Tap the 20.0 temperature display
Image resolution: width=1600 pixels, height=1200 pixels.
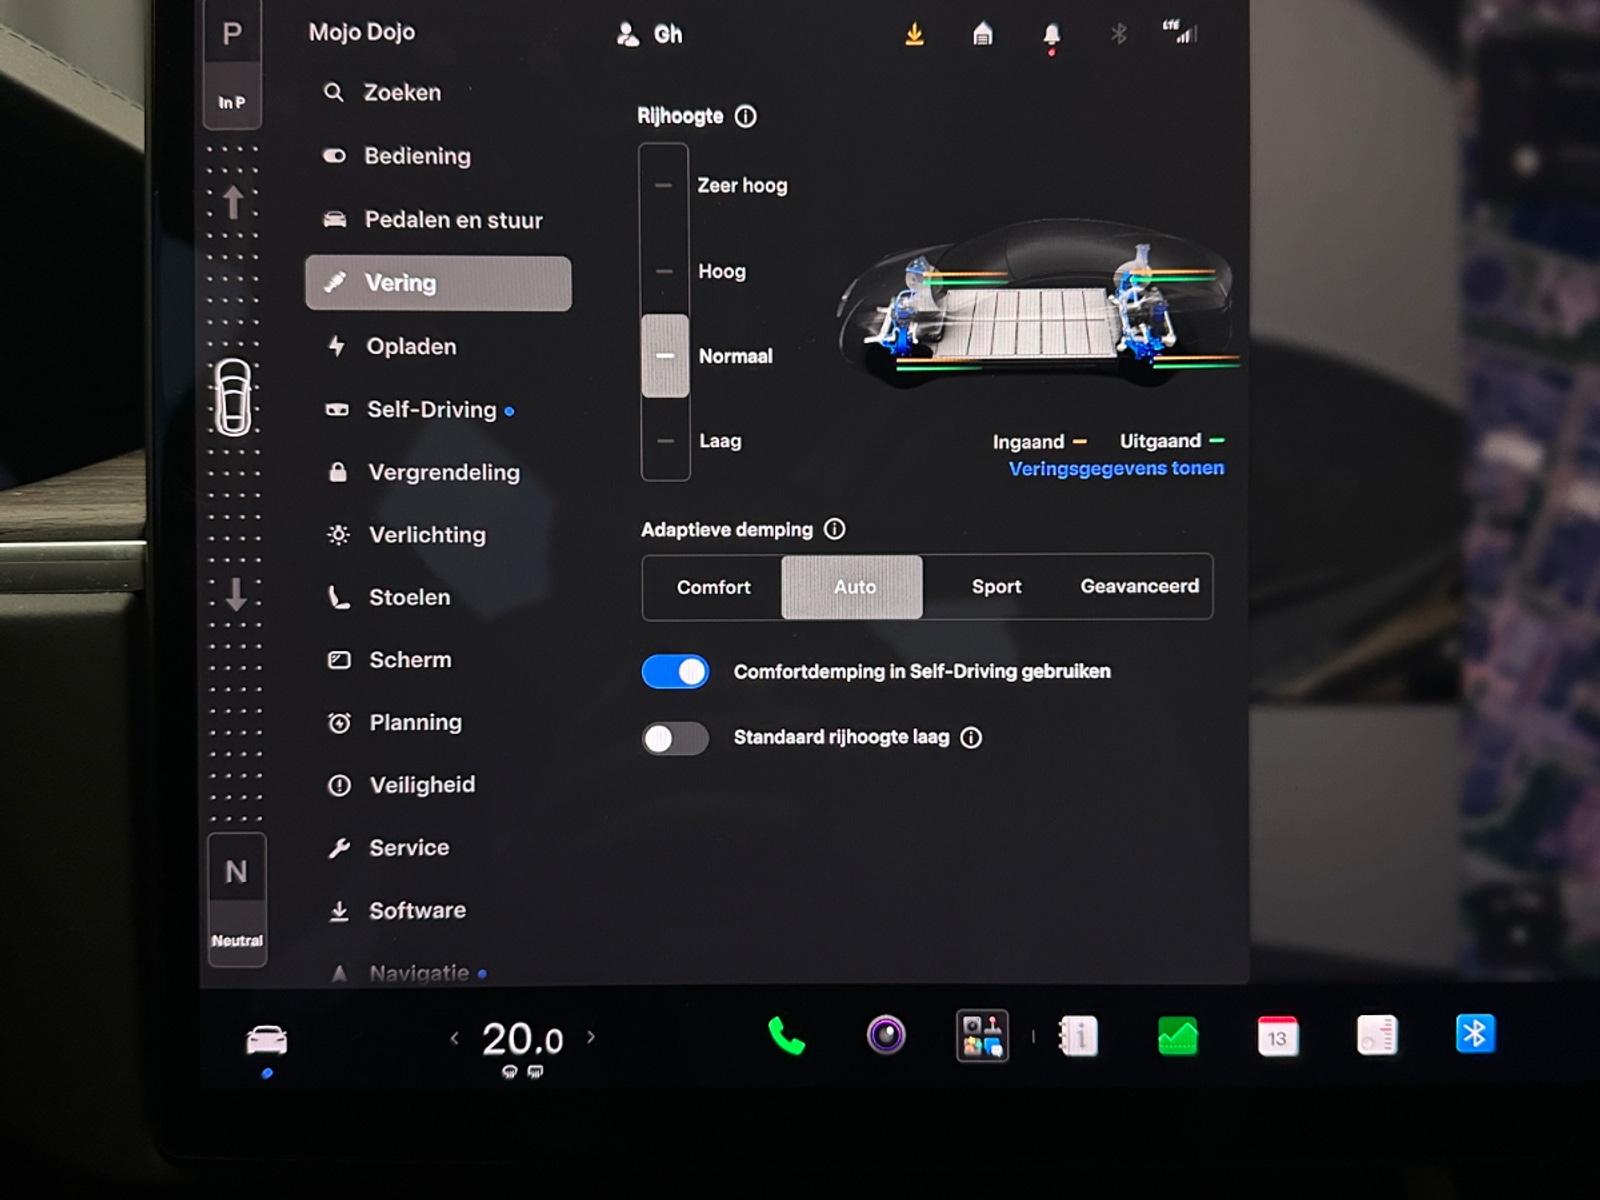click(522, 1040)
